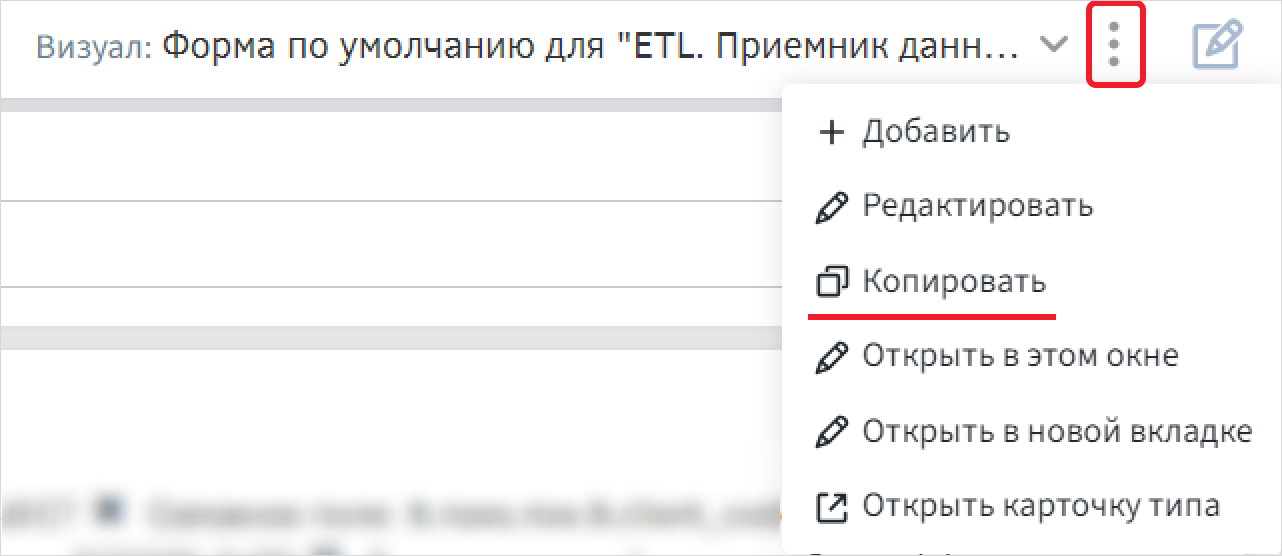1282x556 pixels.
Task: Click the plus icon beside Добавить
Action: click(832, 132)
